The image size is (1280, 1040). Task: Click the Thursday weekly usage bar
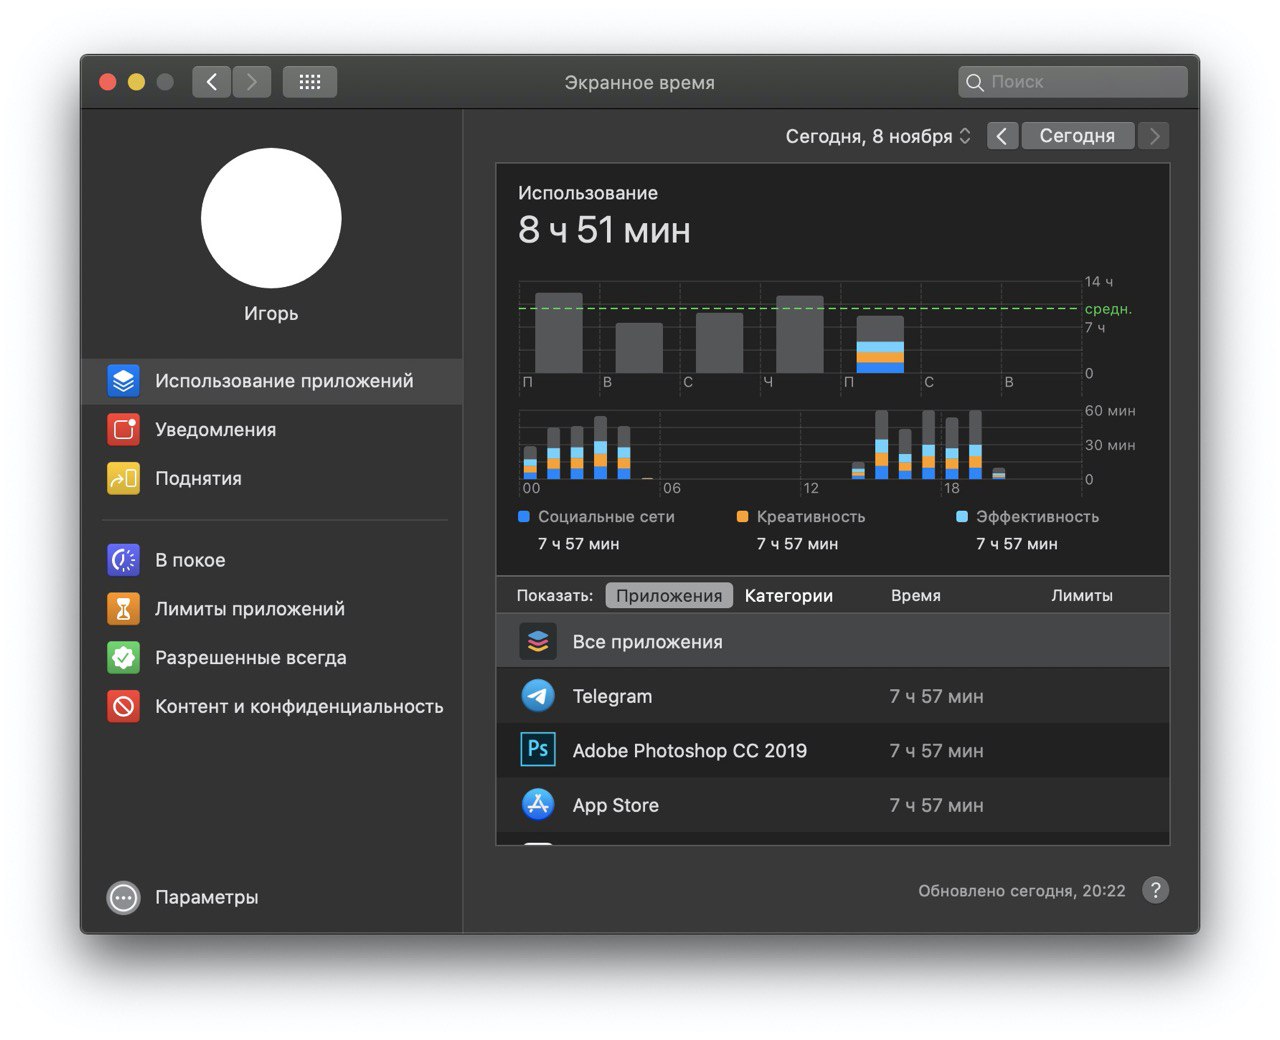tap(800, 334)
